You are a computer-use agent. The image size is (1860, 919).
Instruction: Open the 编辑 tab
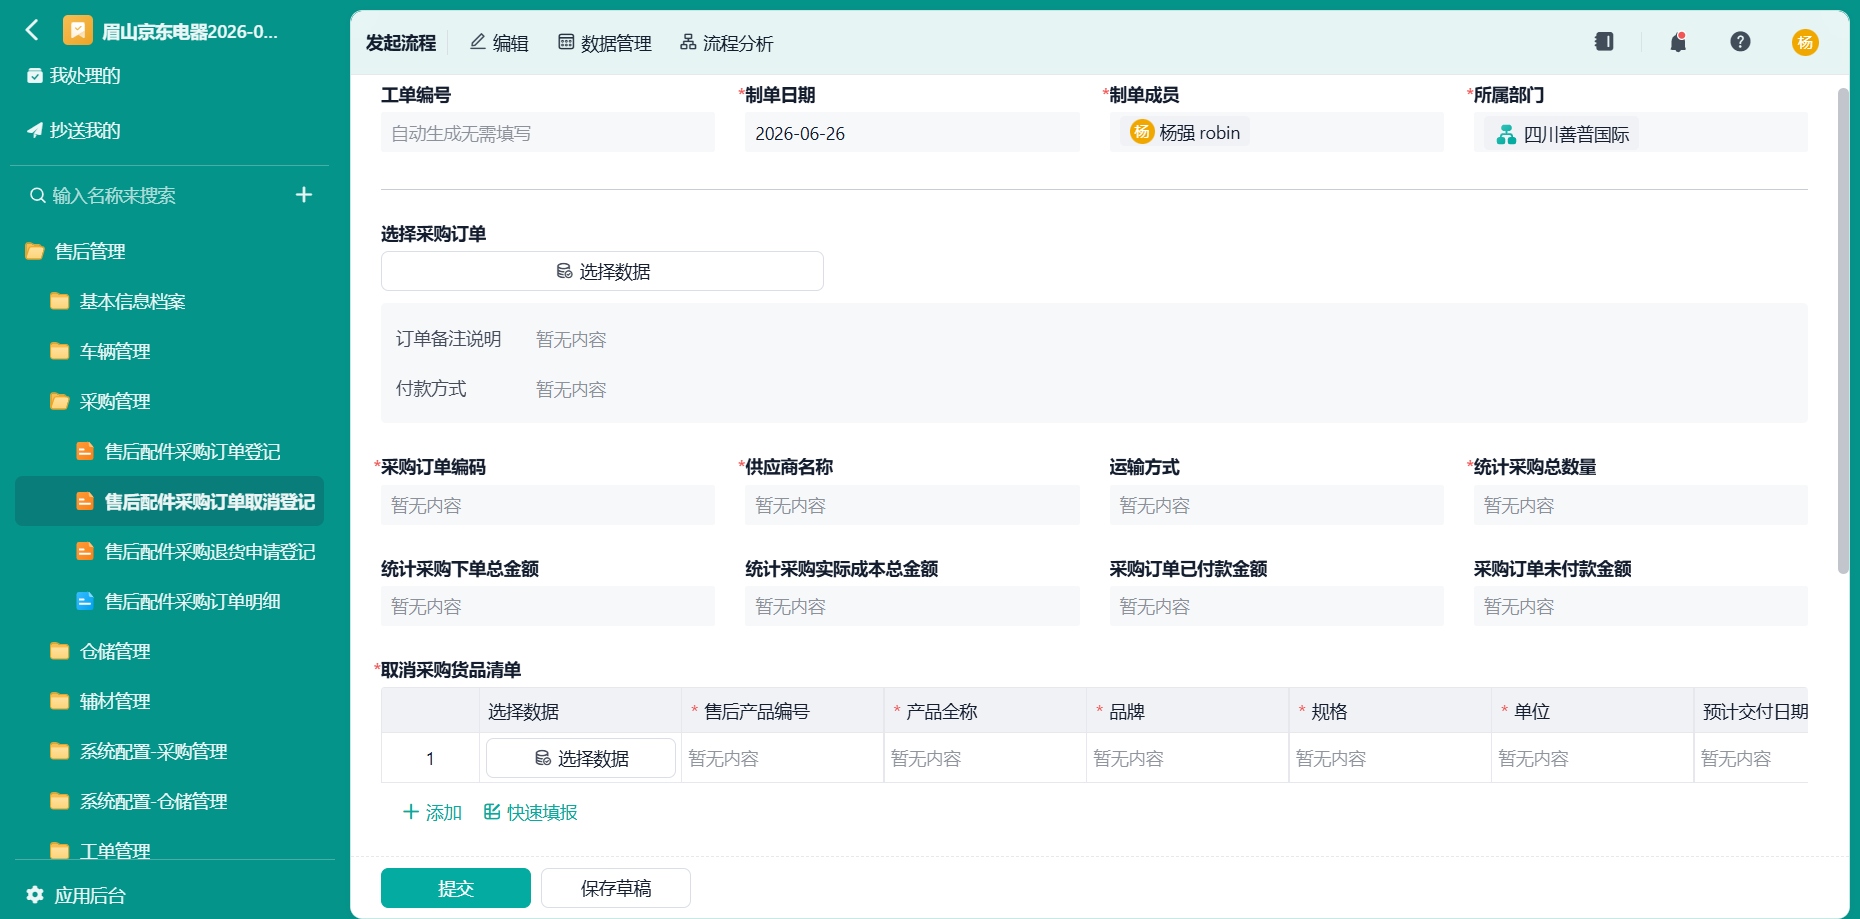499,43
